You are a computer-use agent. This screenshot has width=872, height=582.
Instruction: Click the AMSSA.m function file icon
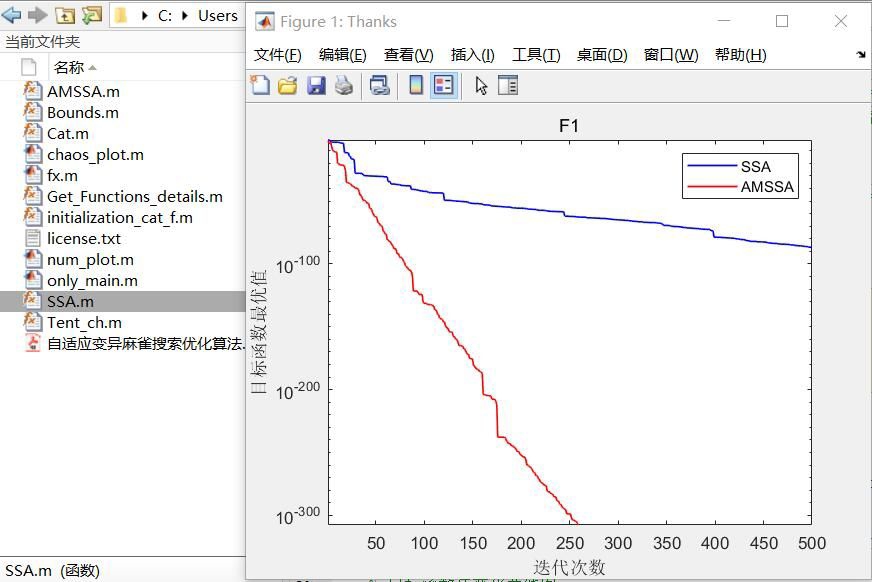(32, 91)
